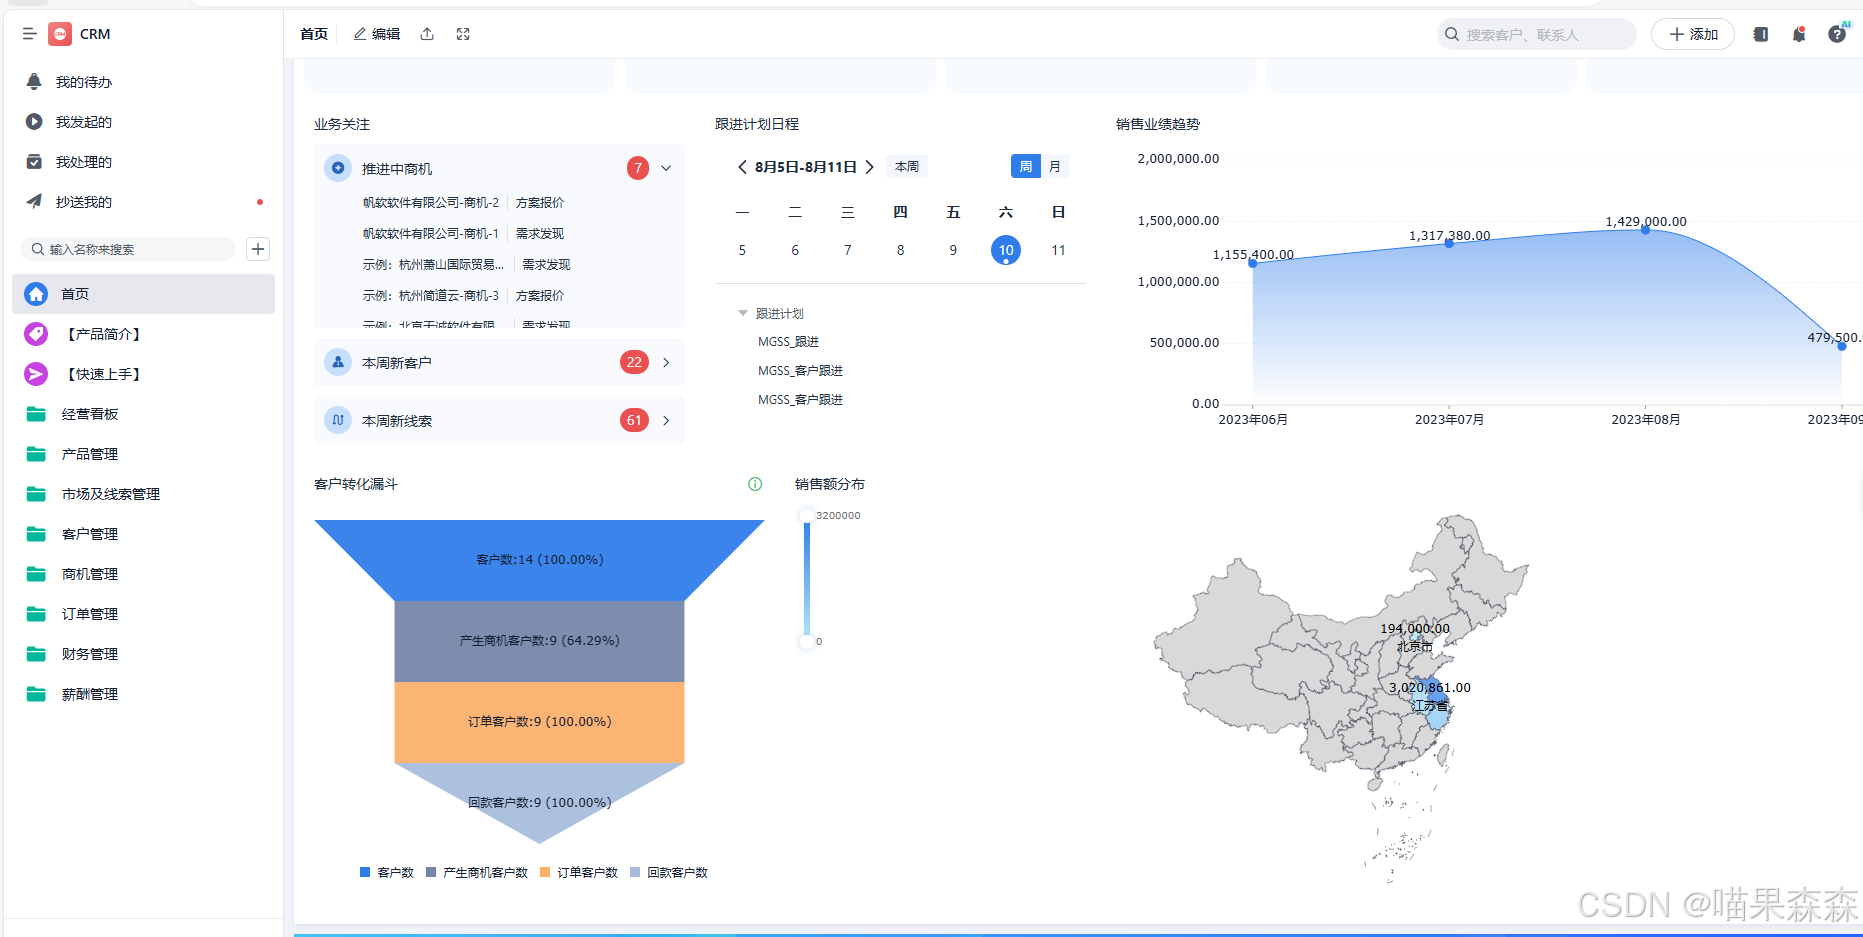Collapse the 跟进计划 list triangle
The image size is (1863, 937).
743,313
